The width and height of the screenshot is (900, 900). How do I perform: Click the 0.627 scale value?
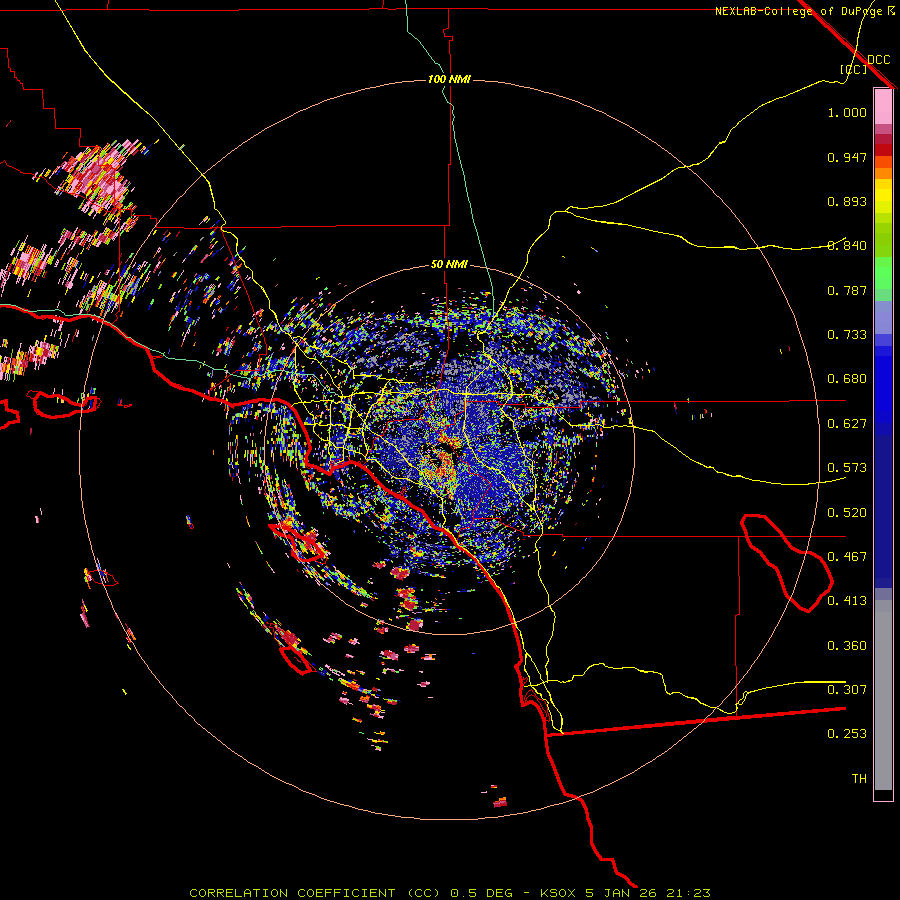pyautogui.click(x=847, y=424)
